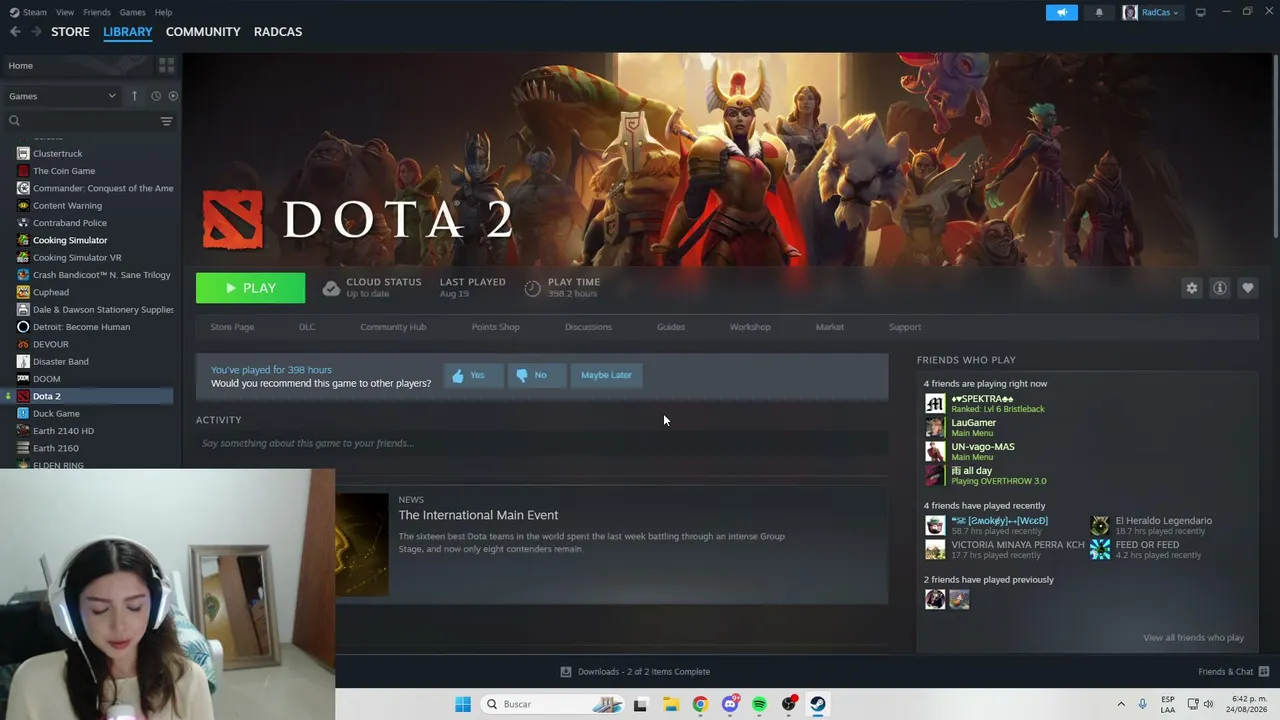Open Dota 2 Store Page link
Screen dimensions: 1280x720
[x=232, y=327]
